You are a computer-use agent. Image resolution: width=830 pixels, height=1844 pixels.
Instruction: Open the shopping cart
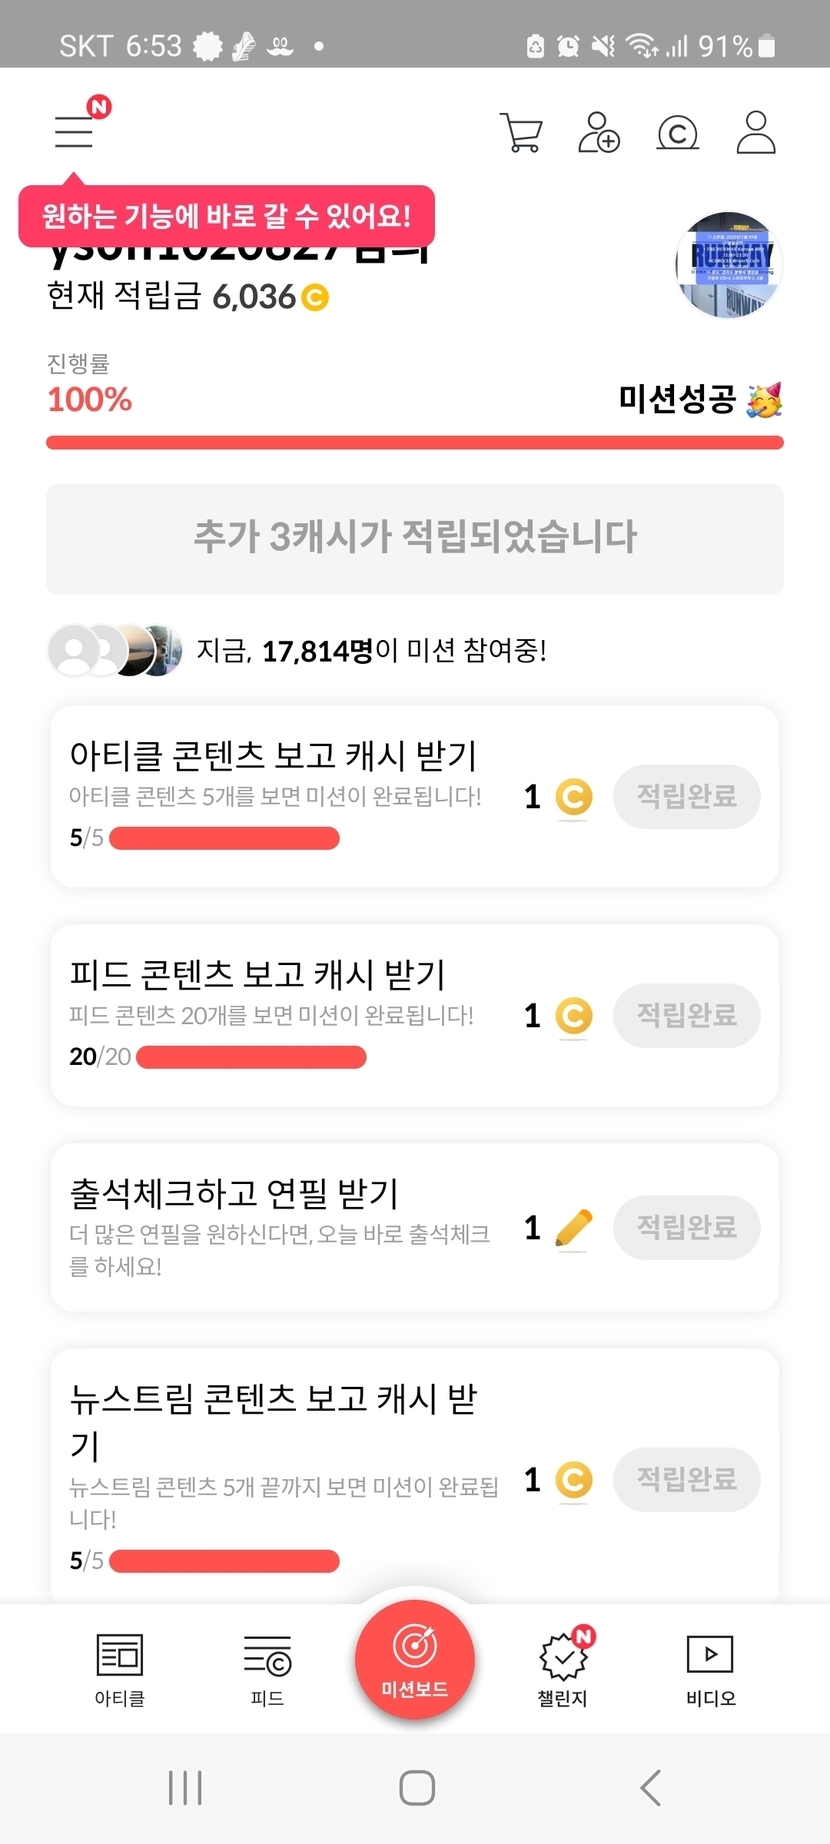pyautogui.click(x=520, y=132)
